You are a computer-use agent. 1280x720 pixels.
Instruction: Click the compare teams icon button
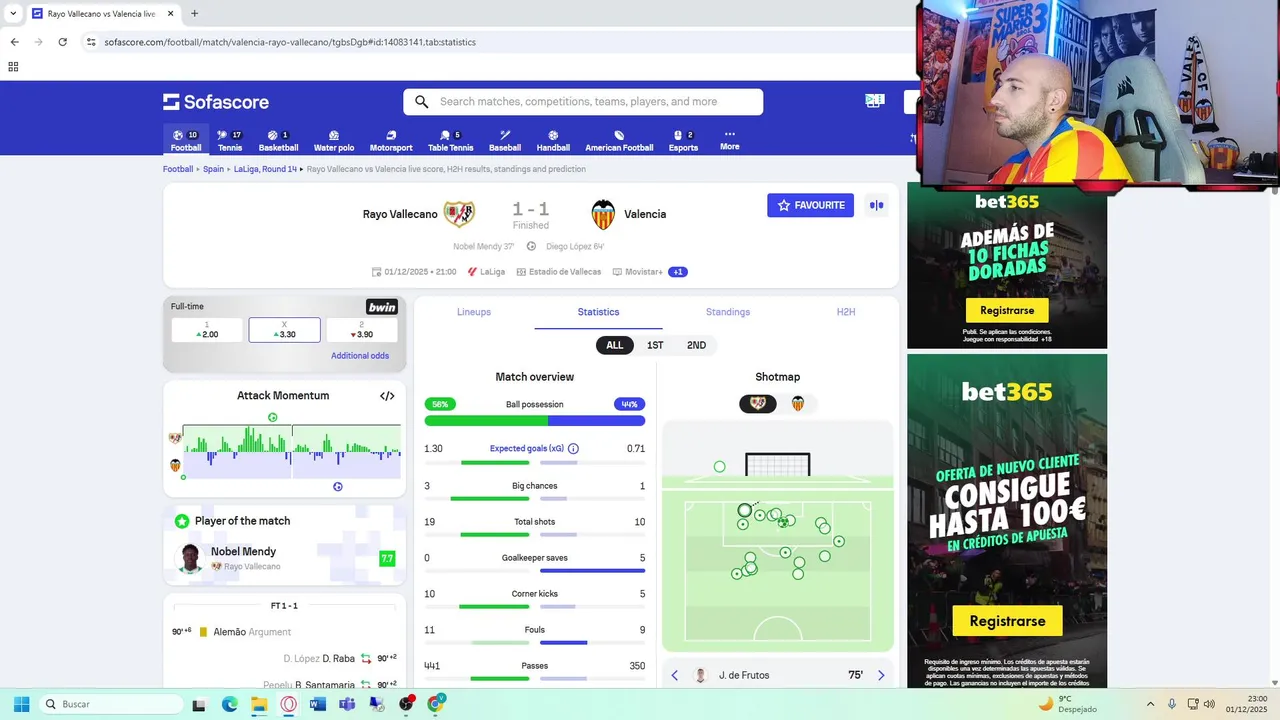click(x=876, y=205)
